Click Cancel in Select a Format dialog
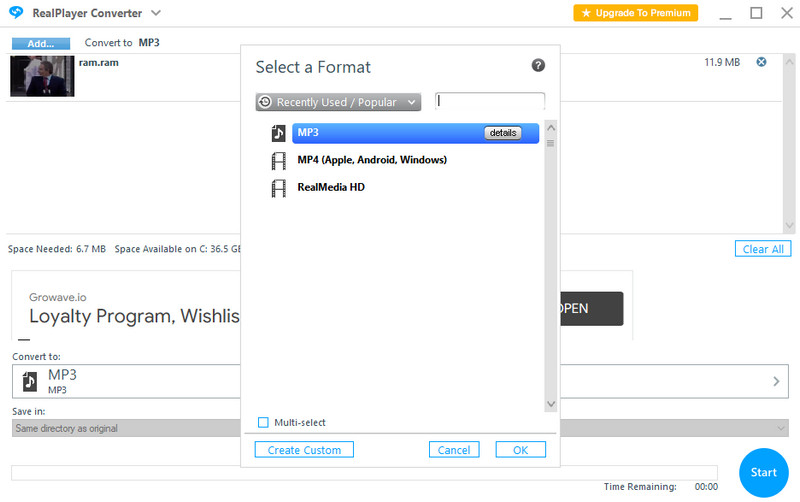Screen dimensions: 800x502 [454, 450]
